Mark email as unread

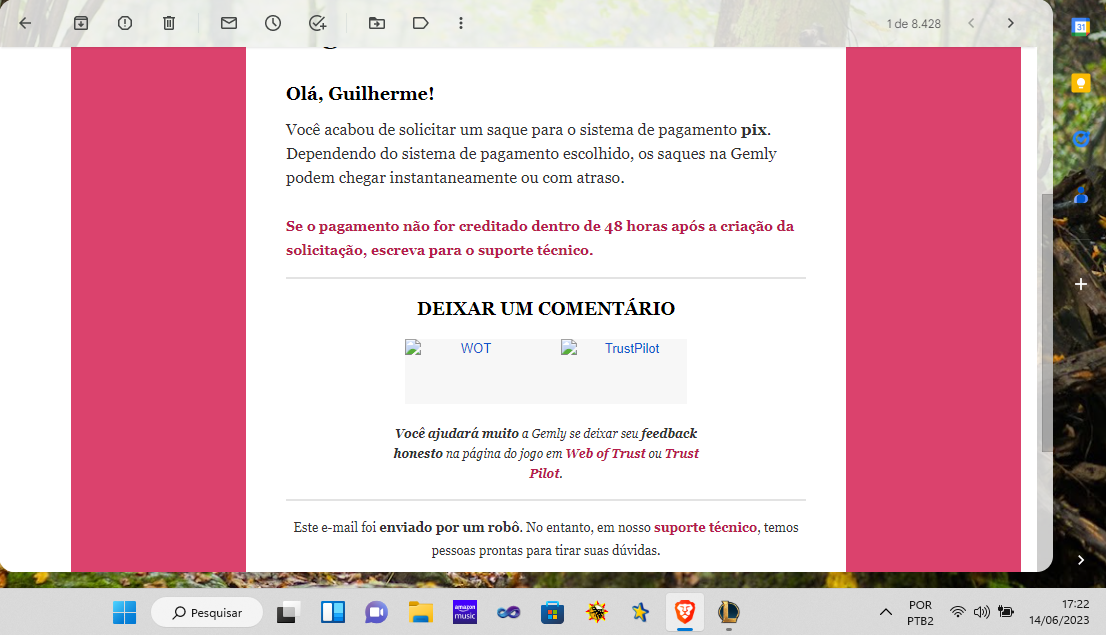(229, 23)
